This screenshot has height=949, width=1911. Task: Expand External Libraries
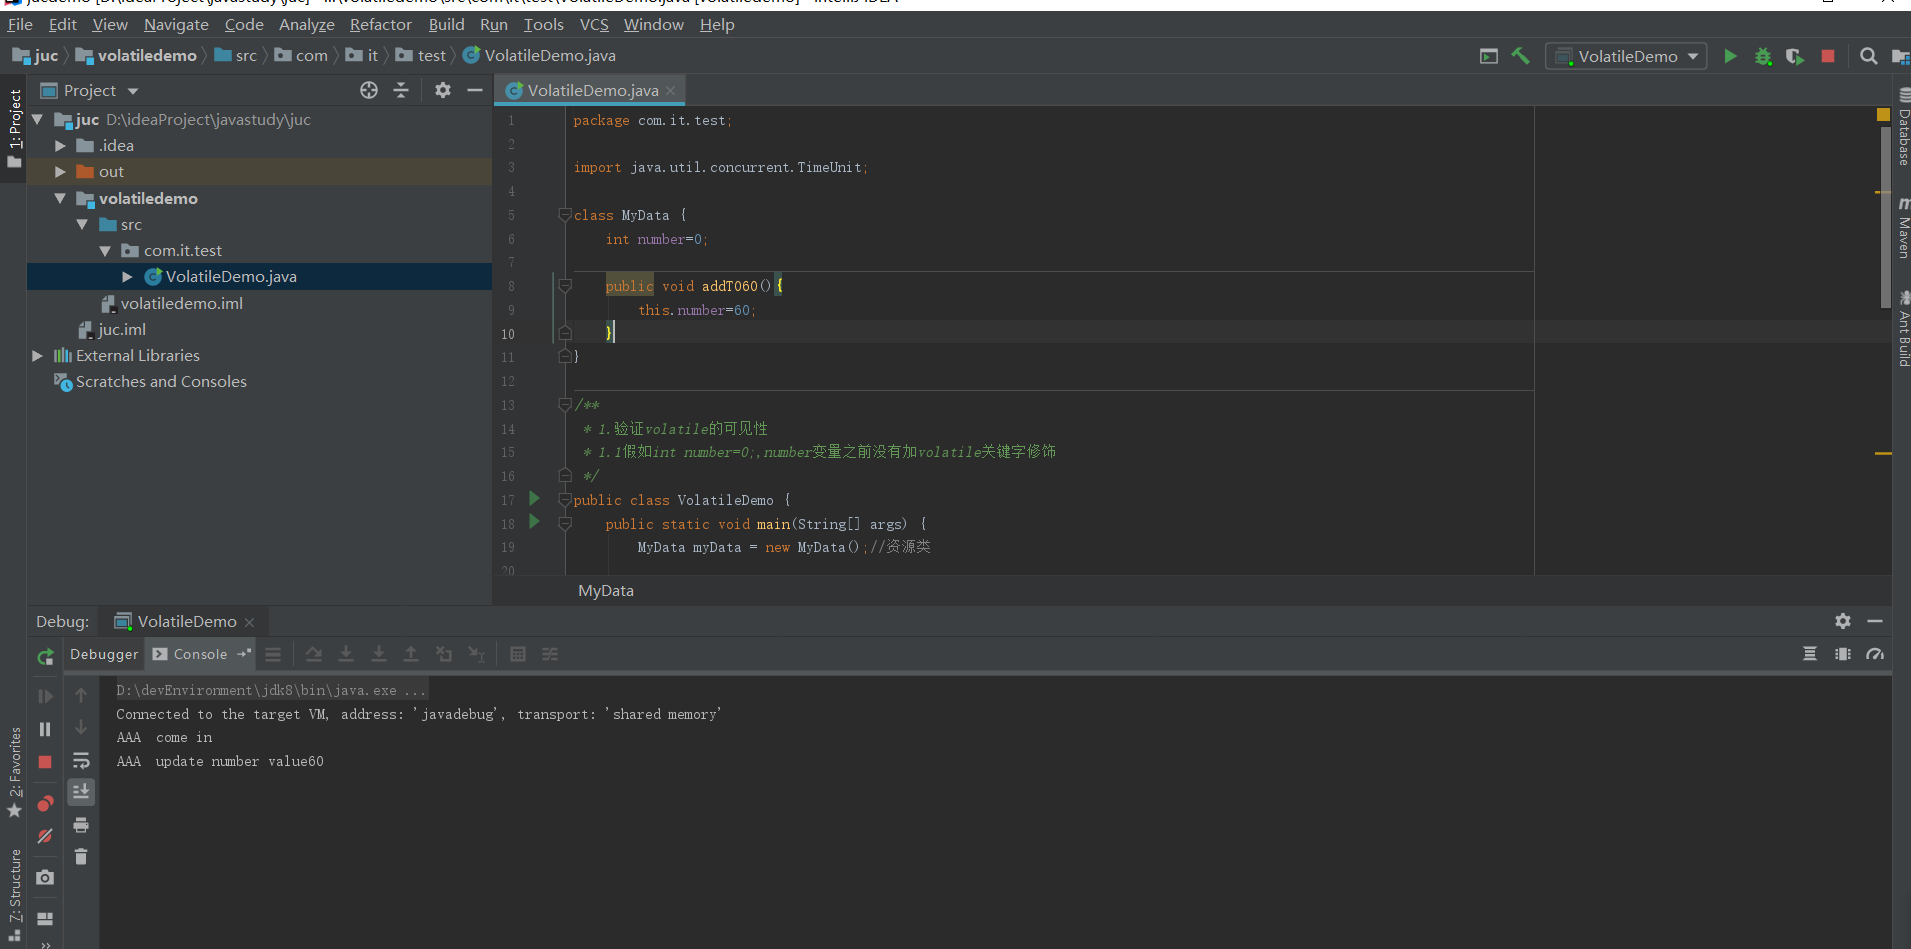point(38,356)
